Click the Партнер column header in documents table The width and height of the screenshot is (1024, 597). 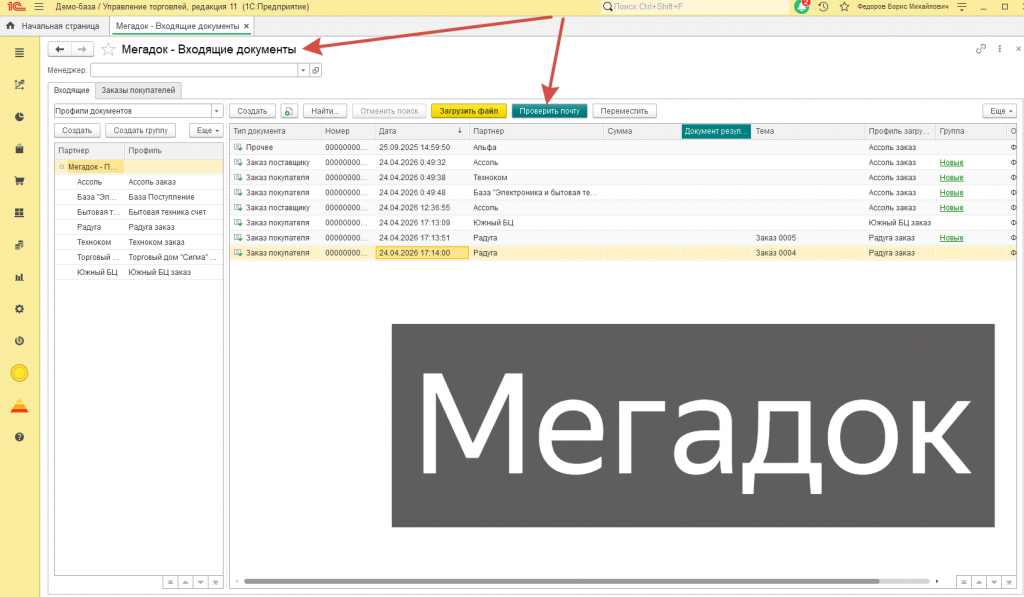[536, 131]
